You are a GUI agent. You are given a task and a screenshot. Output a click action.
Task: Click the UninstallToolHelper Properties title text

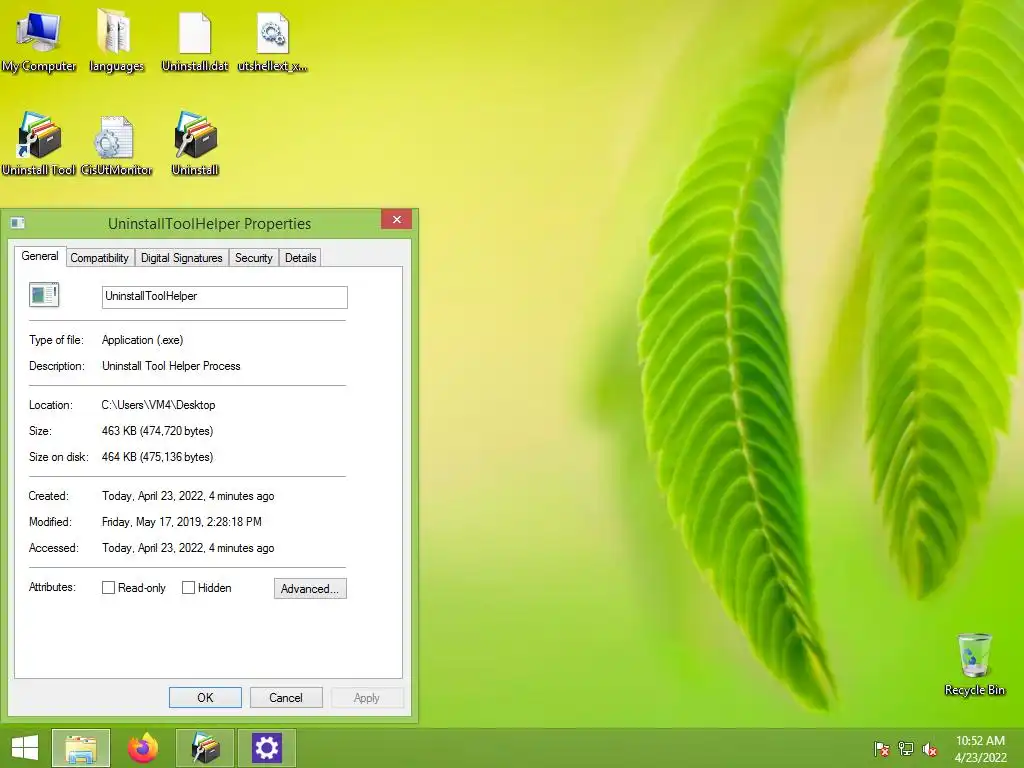click(x=209, y=223)
